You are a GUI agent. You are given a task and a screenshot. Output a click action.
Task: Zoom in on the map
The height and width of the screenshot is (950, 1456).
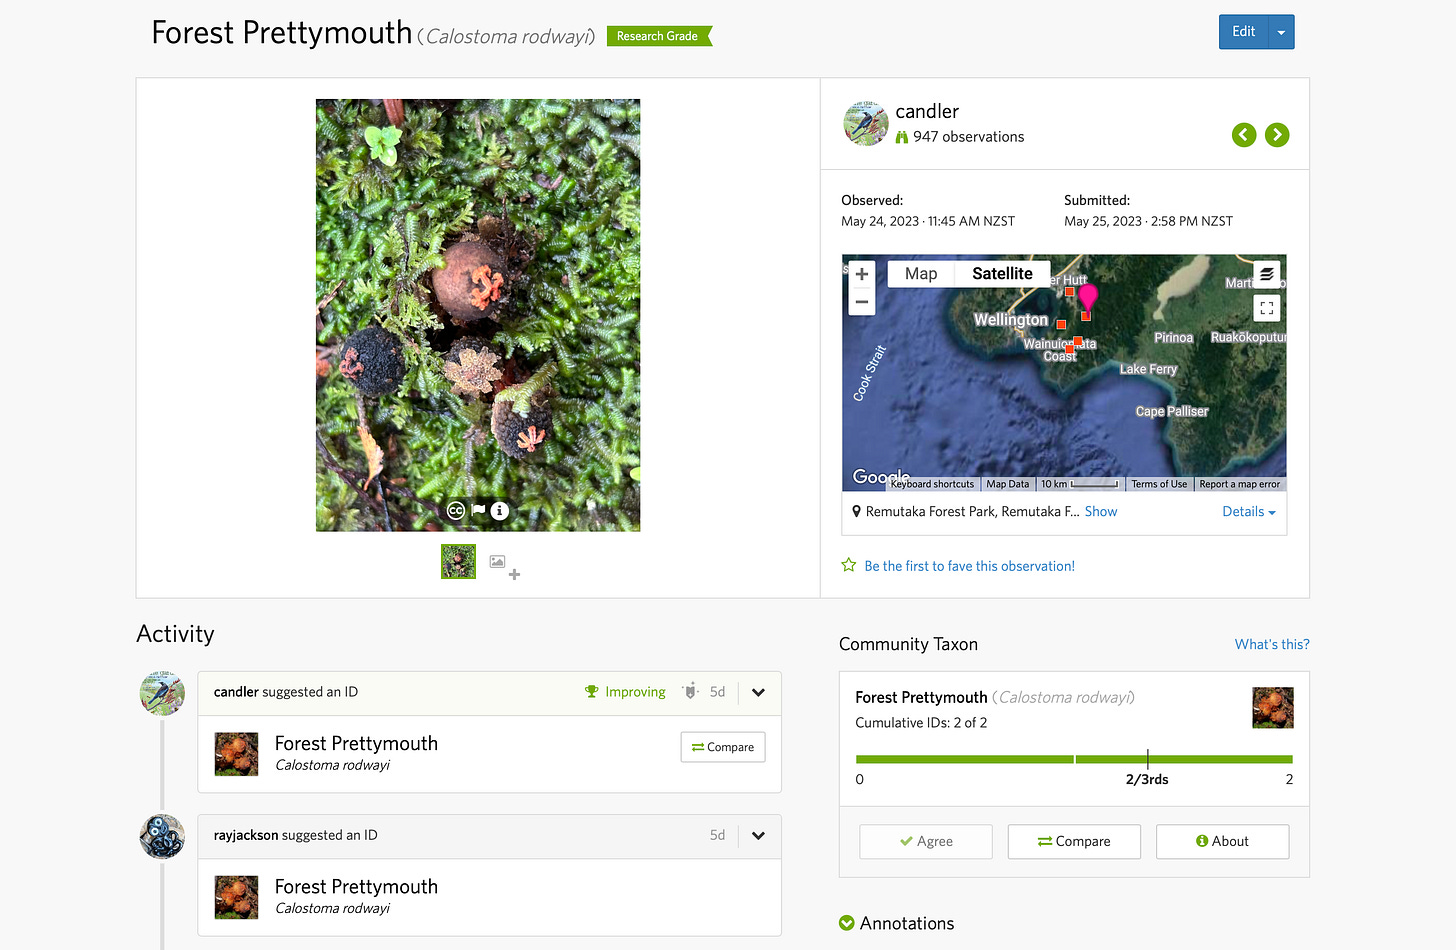tap(862, 274)
